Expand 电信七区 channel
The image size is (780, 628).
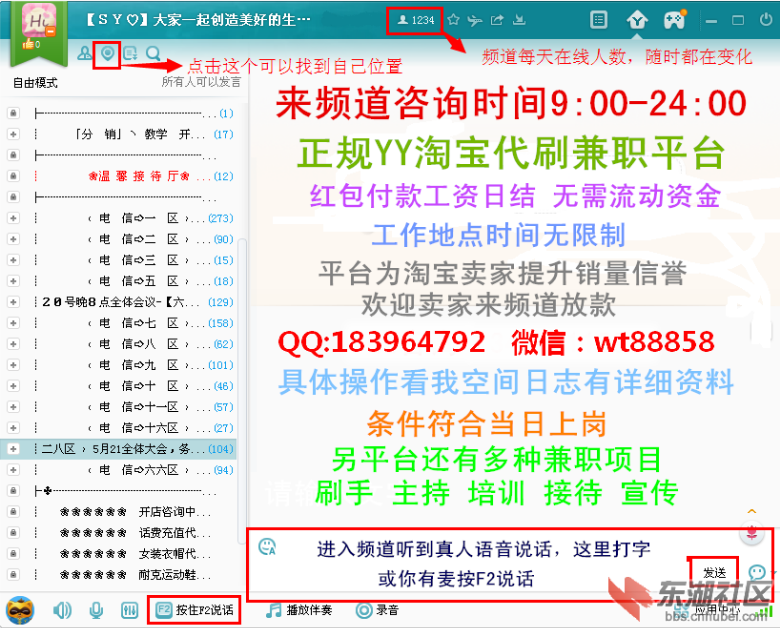tap(13, 323)
